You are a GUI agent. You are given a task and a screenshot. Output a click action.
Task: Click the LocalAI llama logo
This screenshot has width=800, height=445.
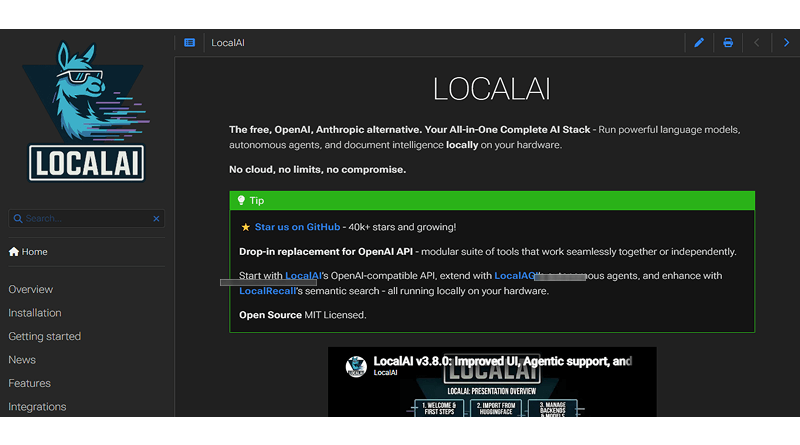[x=86, y=111]
